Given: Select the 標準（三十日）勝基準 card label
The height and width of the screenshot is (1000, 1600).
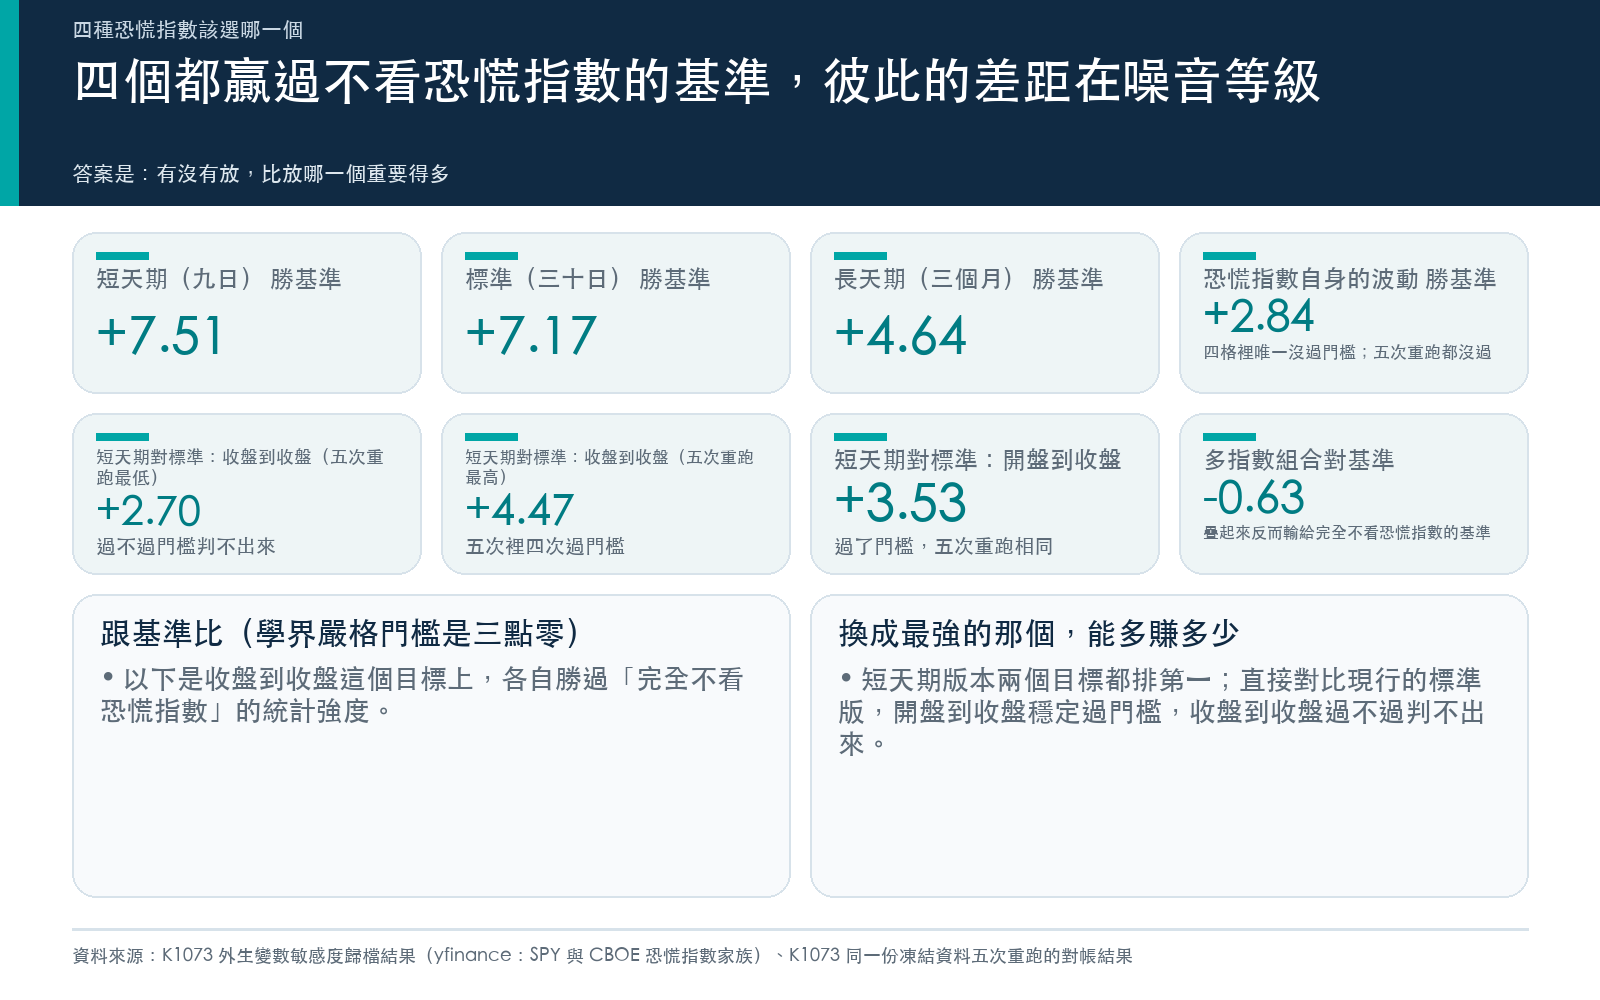Looking at the screenshot, I should click(588, 279).
